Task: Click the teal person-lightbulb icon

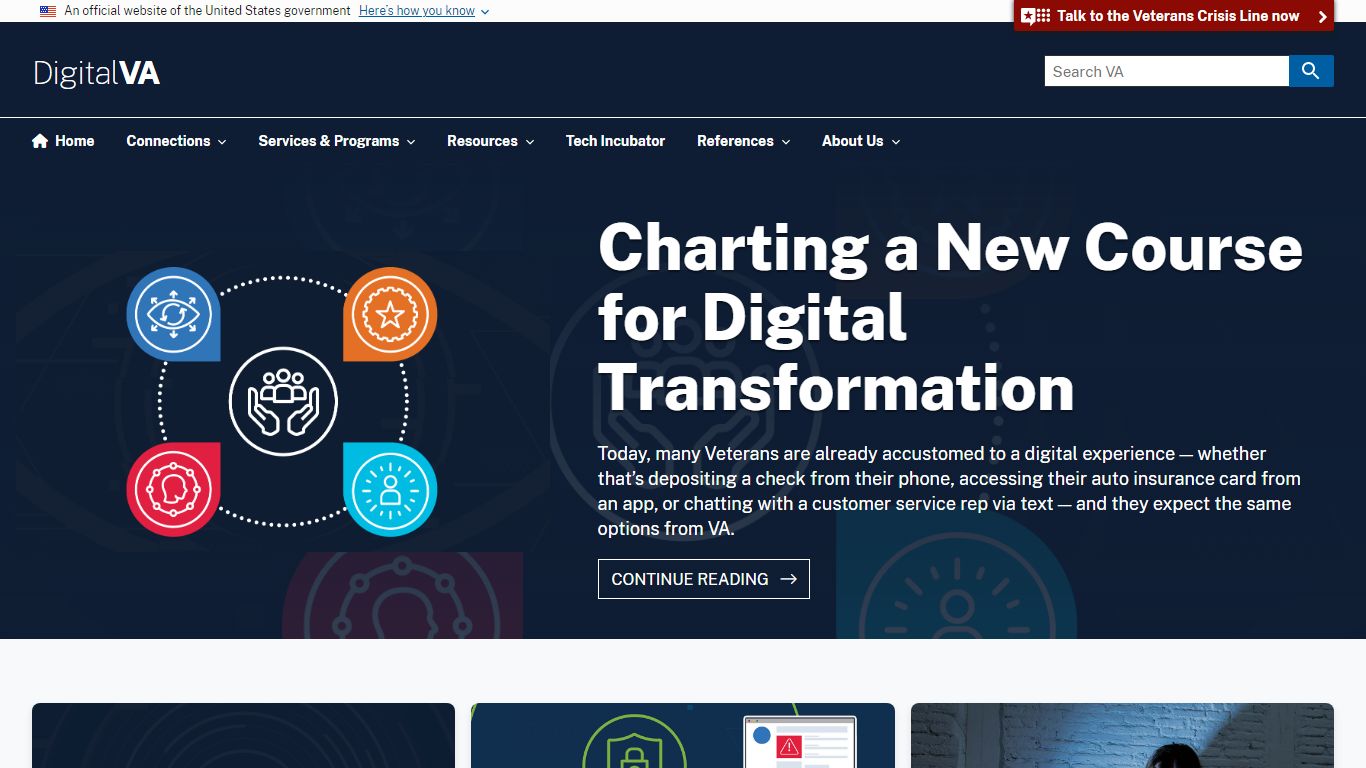Action: (390, 489)
